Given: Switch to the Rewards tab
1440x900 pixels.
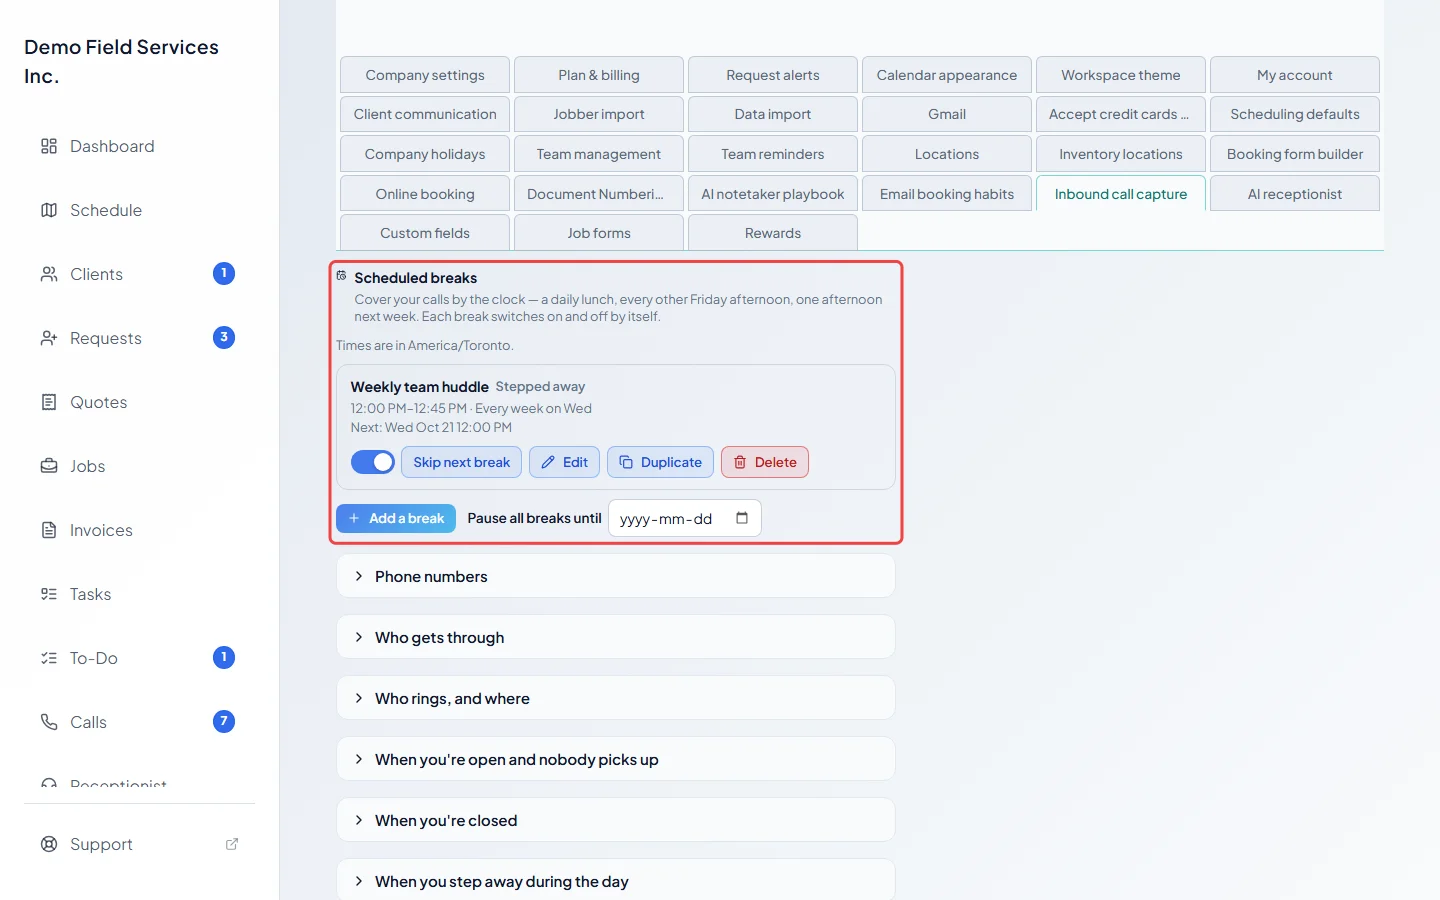Looking at the screenshot, I should (x=773, y=233).
